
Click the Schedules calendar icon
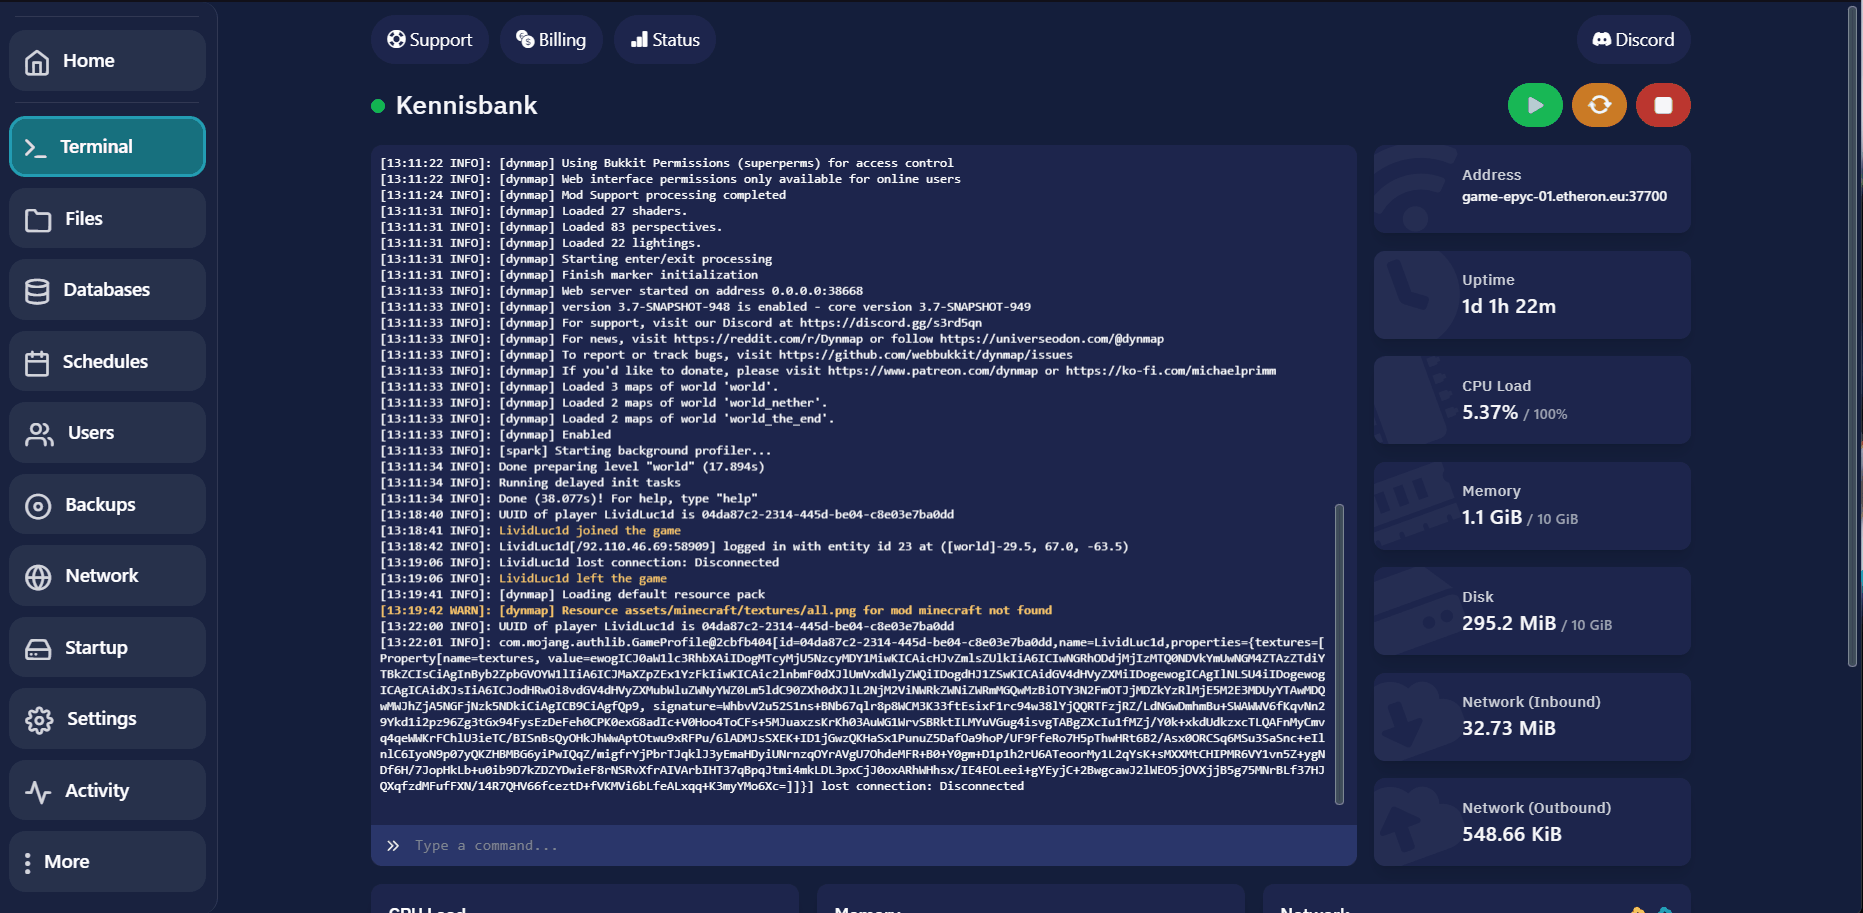pos(37,362)
